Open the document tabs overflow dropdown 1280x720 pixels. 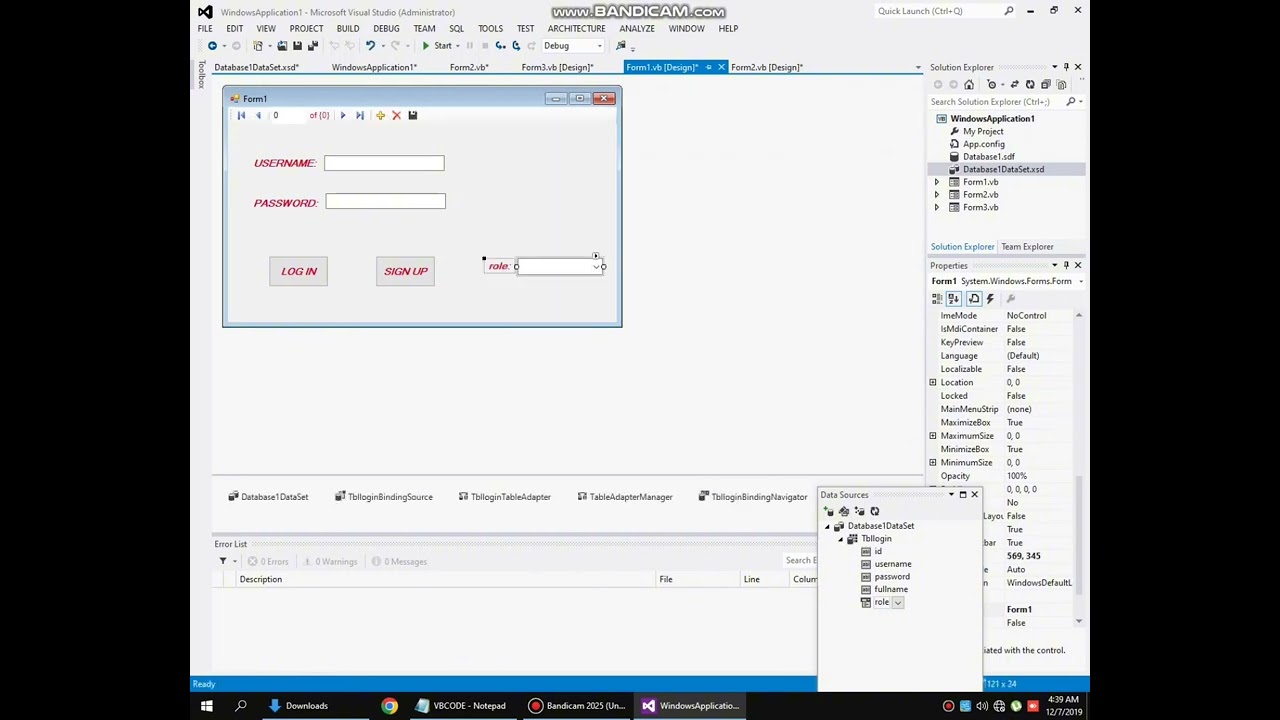[918, 67]
